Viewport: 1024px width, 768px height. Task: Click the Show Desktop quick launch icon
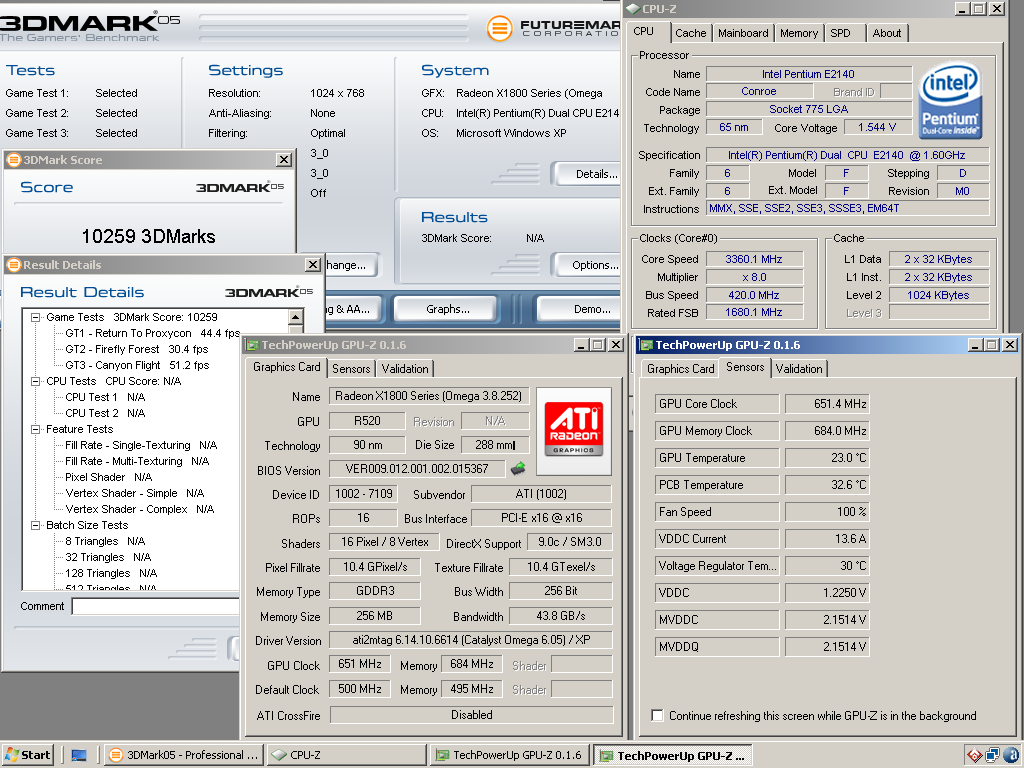point(79,756)
